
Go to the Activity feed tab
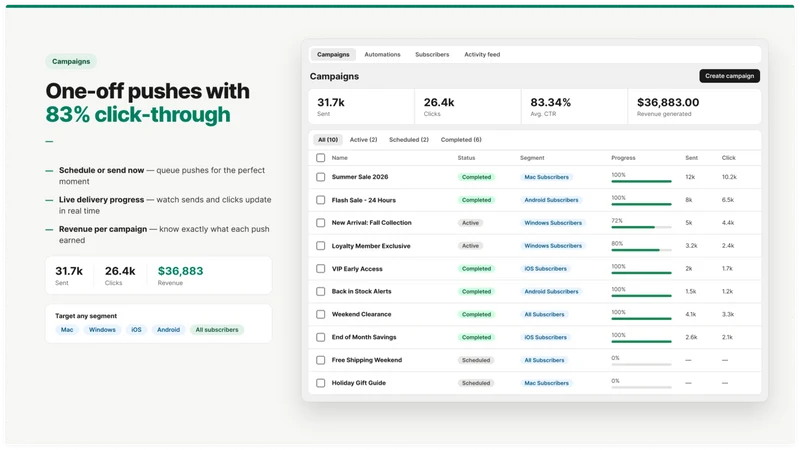[x=482, y=55]
